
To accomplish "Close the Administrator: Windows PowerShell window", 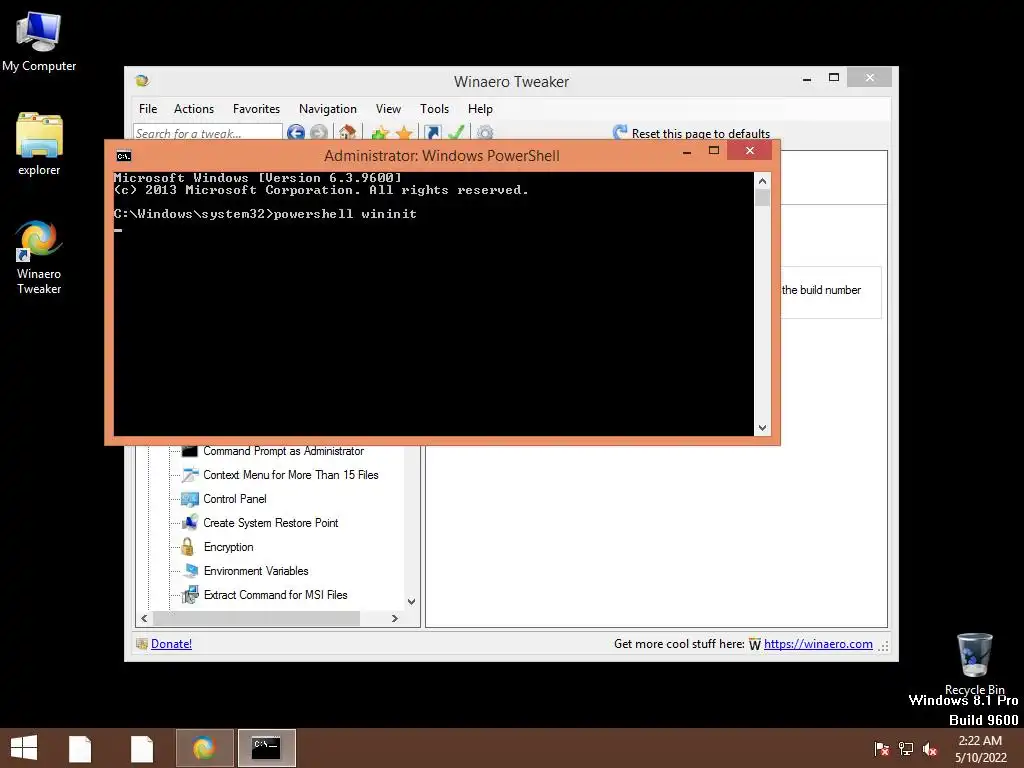I will point(750,151).
